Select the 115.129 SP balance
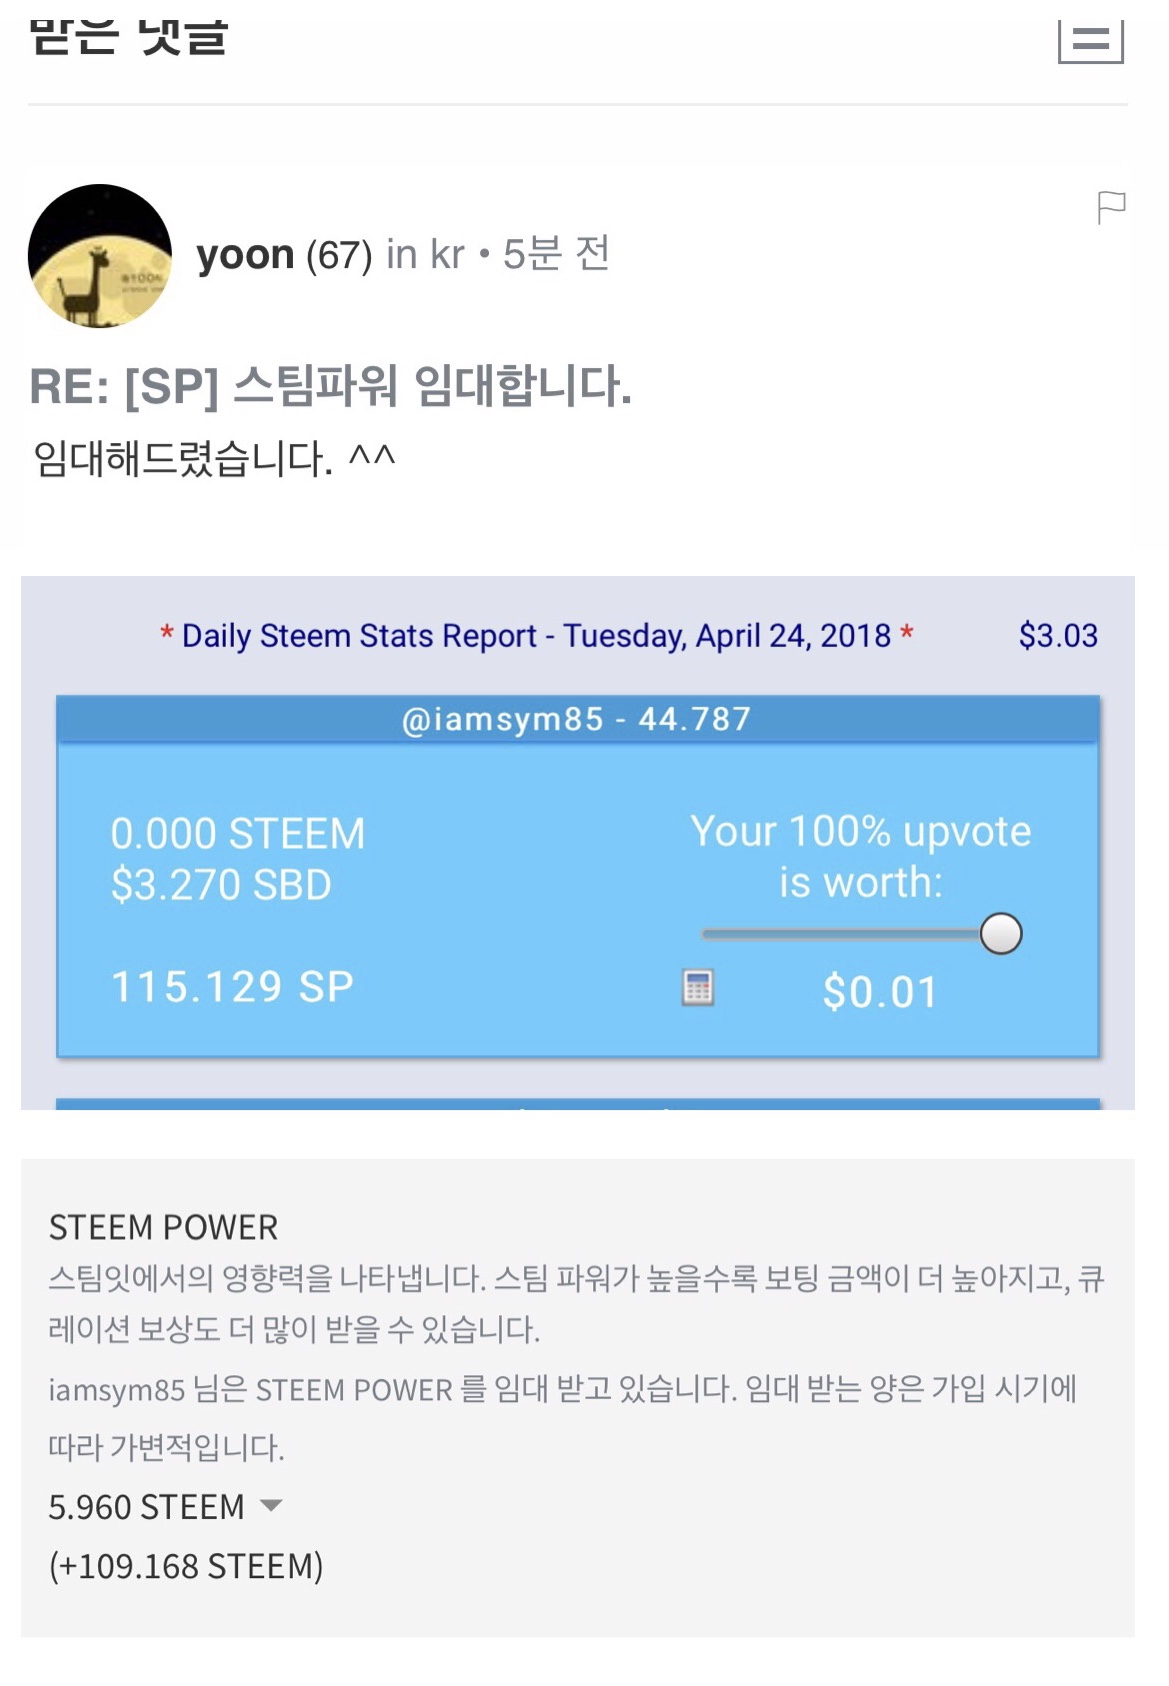1169x1686 pixels. tap(232, 987)
